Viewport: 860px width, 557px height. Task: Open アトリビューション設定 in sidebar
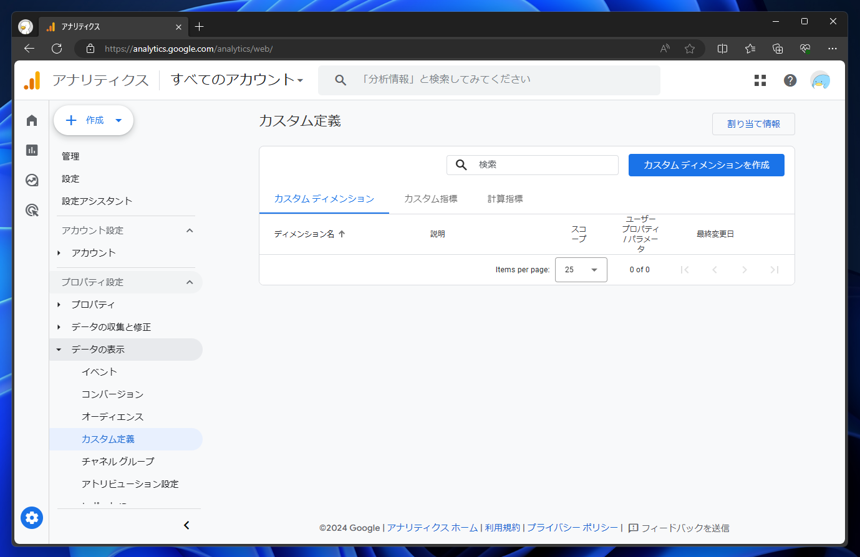[x=130, y=484]
